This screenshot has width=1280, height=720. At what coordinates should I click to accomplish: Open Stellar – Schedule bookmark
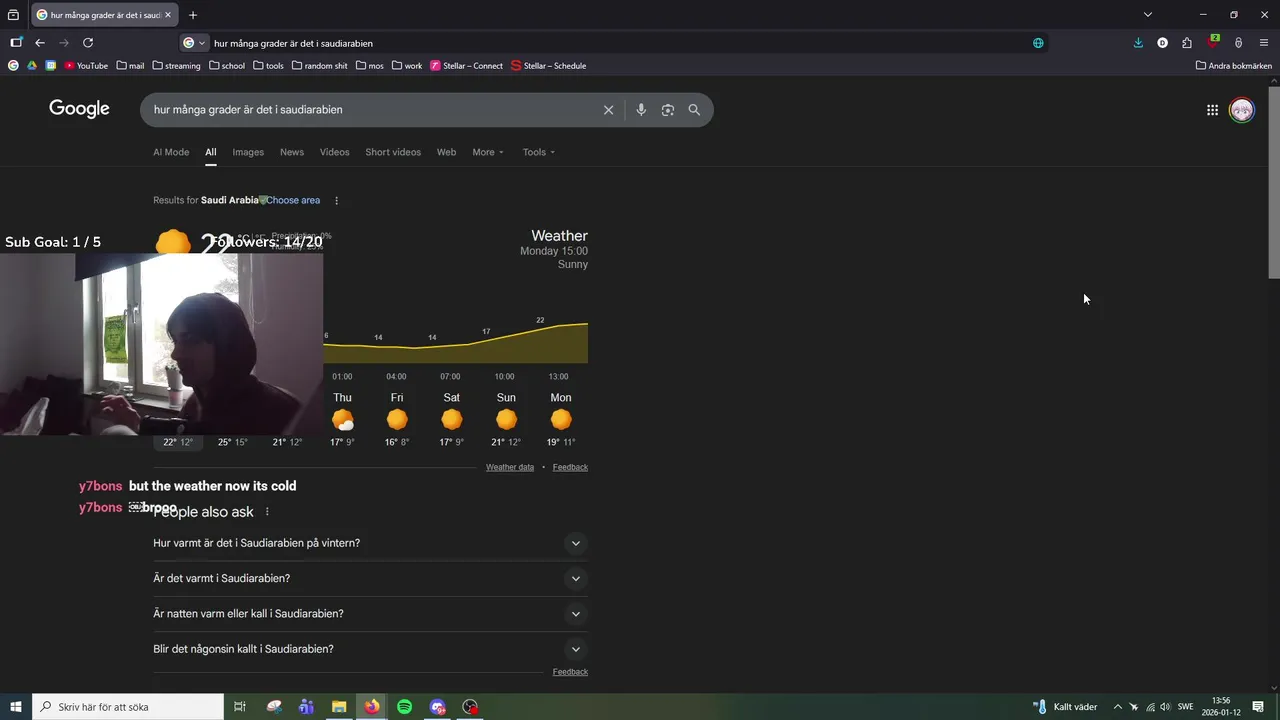[x=549, y=66]
